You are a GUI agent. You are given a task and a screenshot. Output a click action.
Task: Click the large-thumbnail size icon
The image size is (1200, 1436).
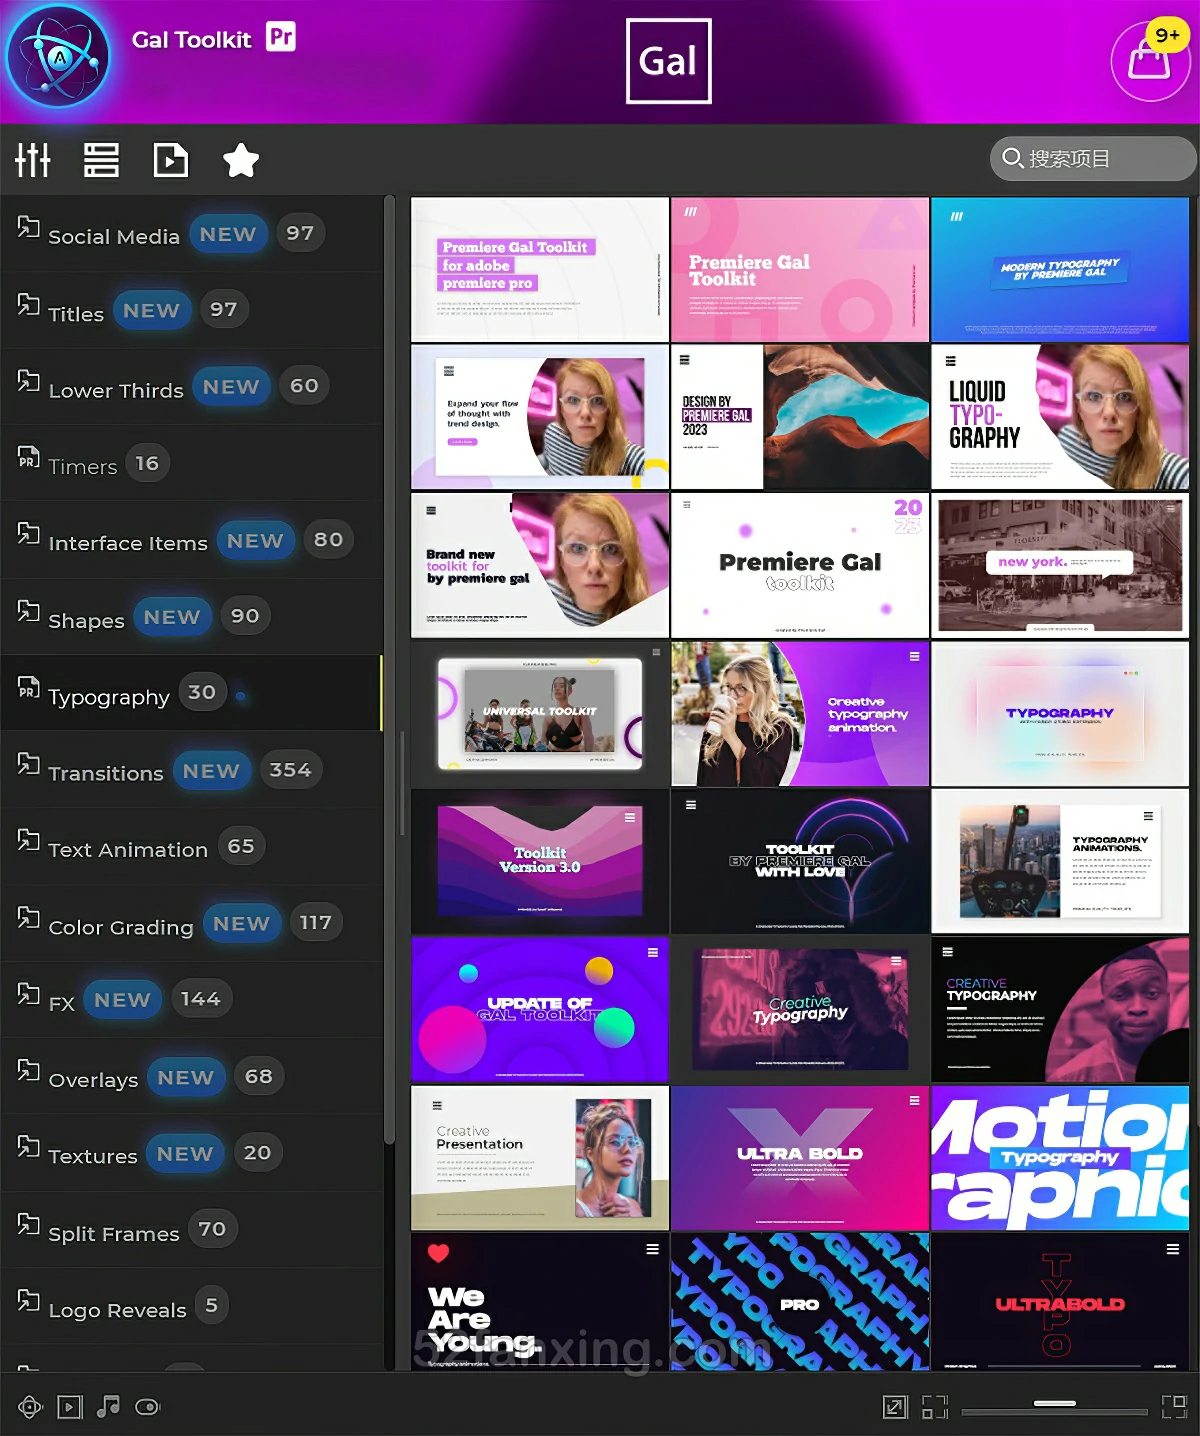1174,1407
